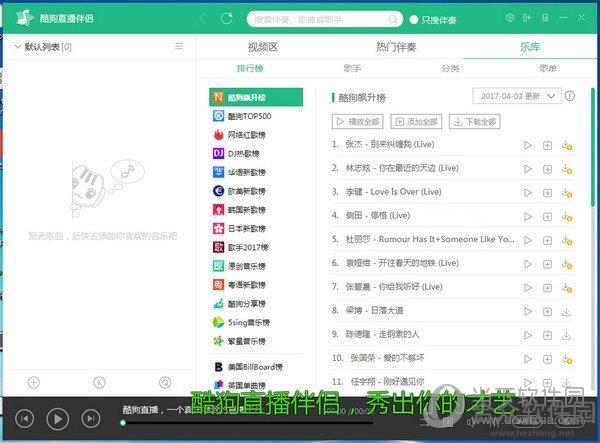The height and width of the screenshot is (443, 600).
Task: Click the add plus icon under the playlist
Action: point(34,382)
